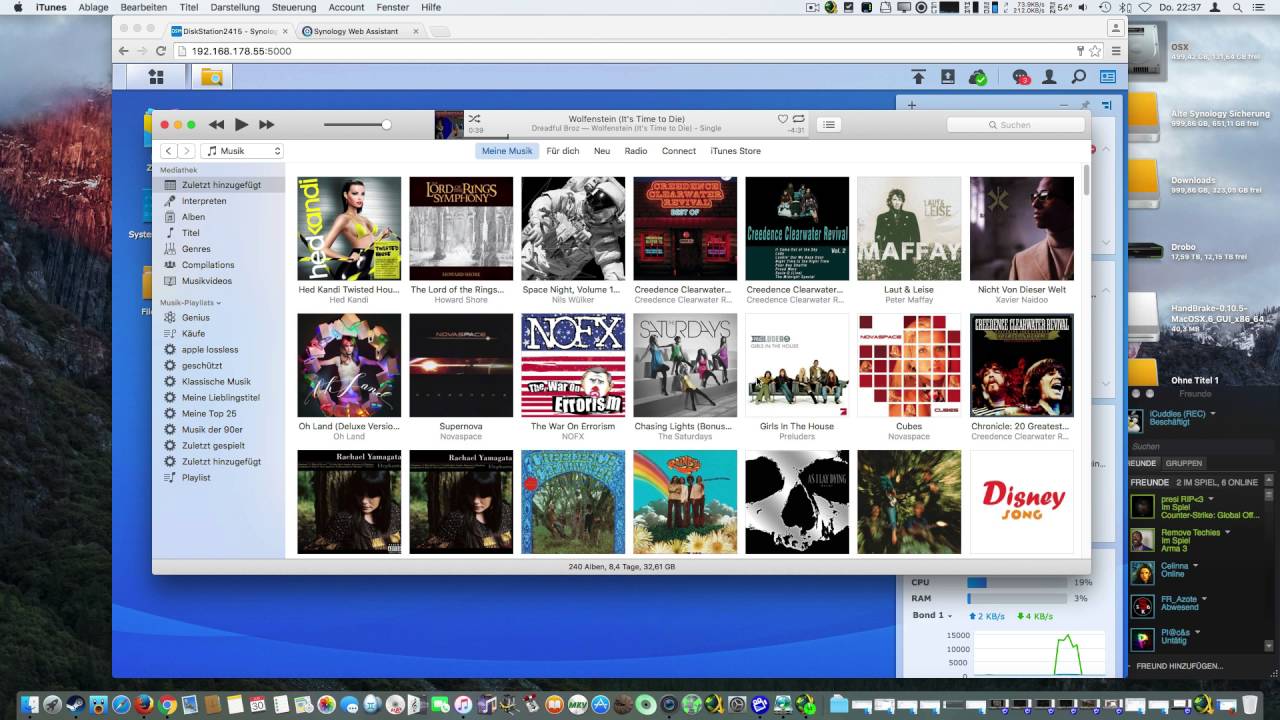Open the Bond 1 network dropdown

tap(931, 615)
